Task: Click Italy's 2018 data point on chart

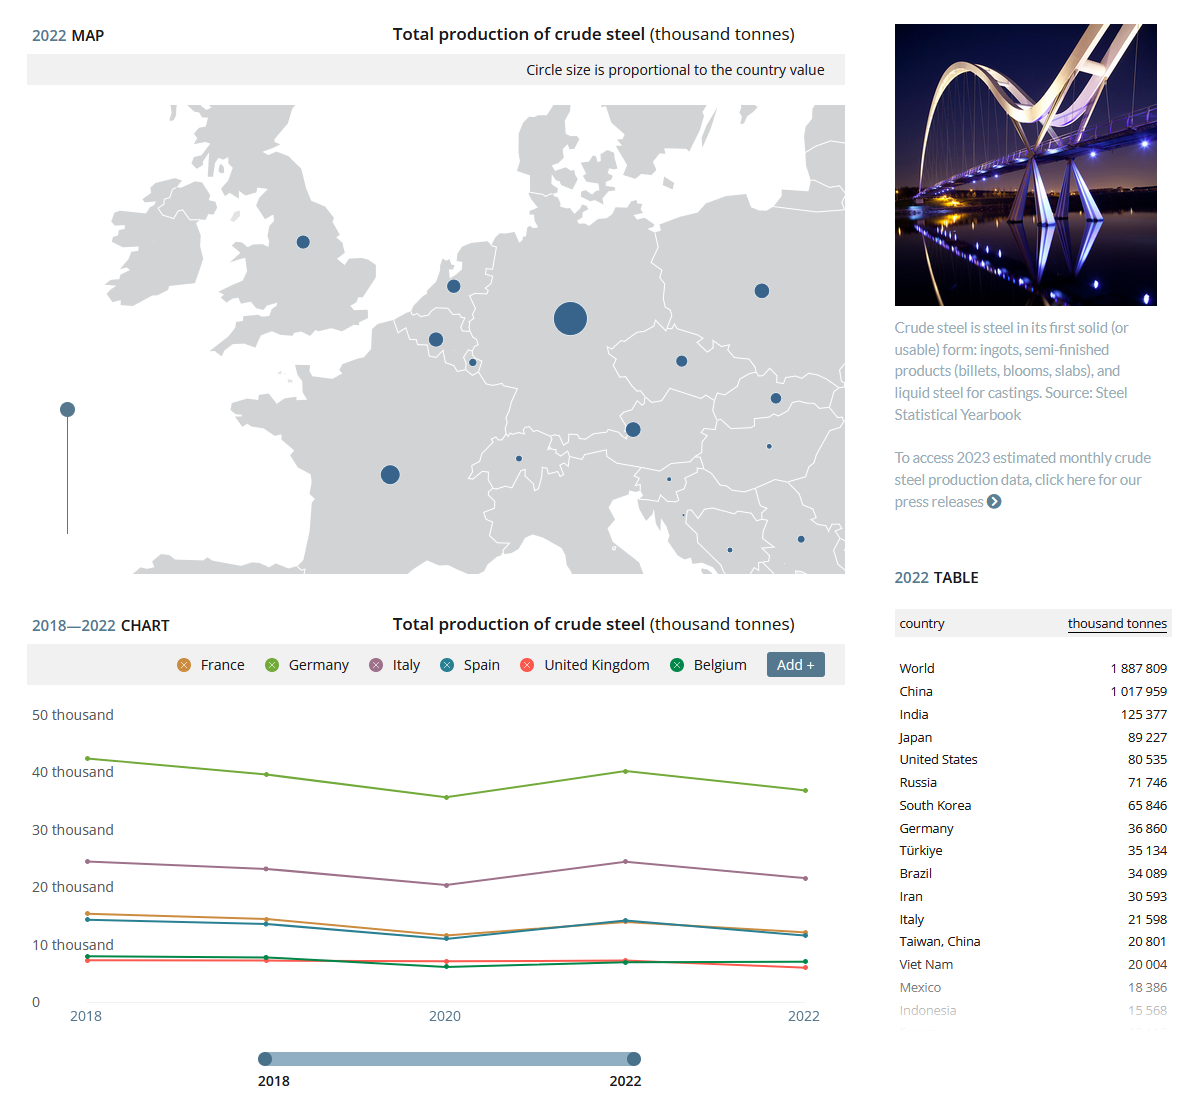Action: (x=88, y=861)
